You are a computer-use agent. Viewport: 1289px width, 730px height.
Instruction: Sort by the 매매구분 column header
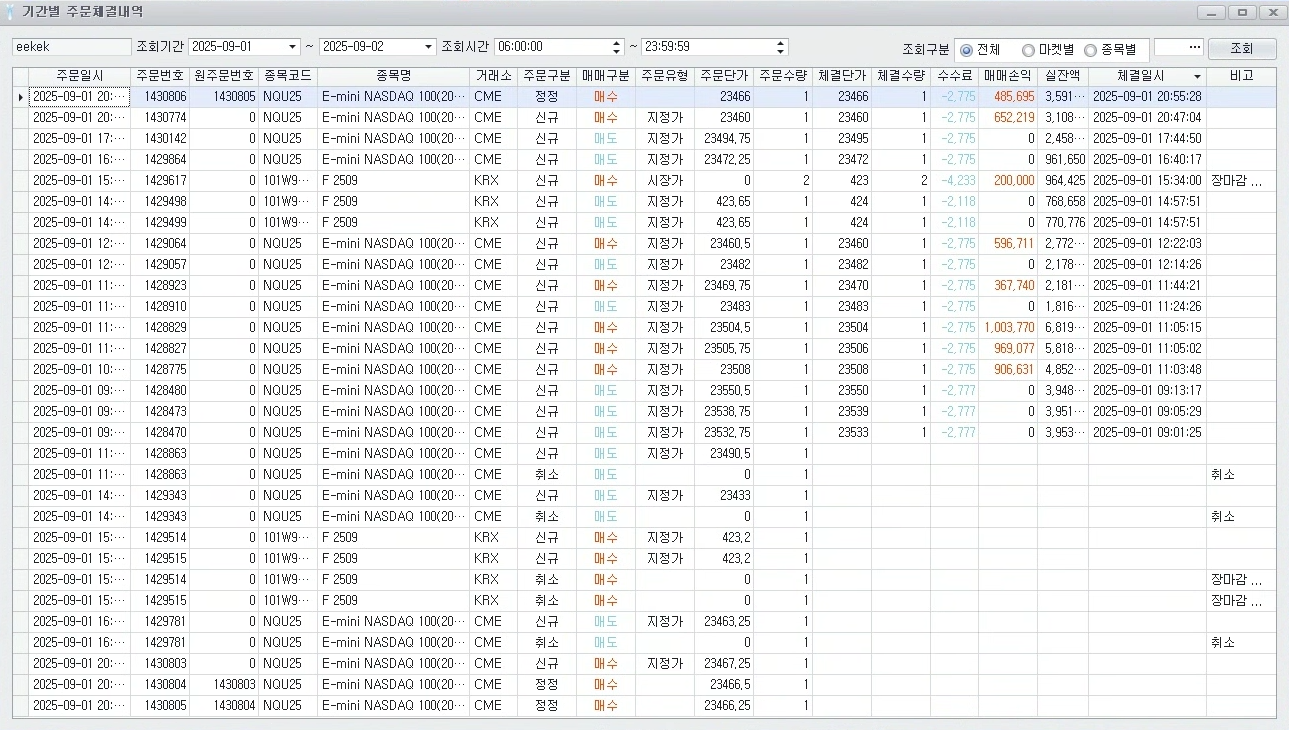tap(606, 76)
